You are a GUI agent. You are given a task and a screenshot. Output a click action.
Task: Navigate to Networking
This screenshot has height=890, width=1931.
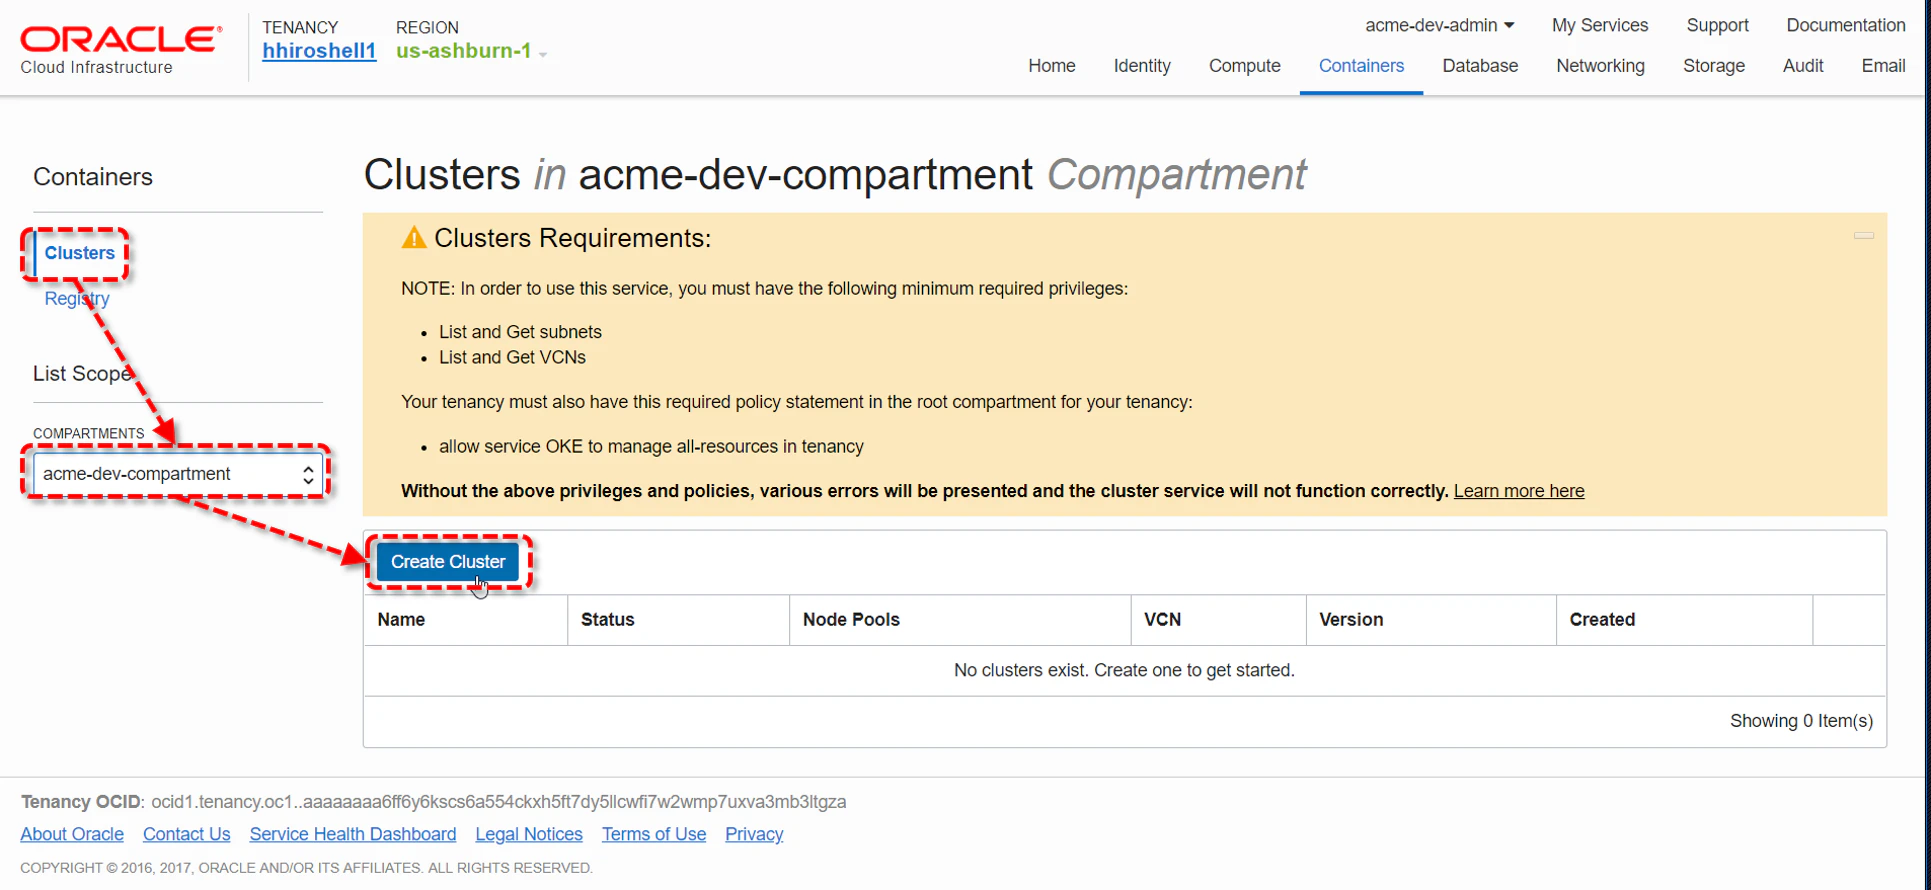tap(1600, 66)
